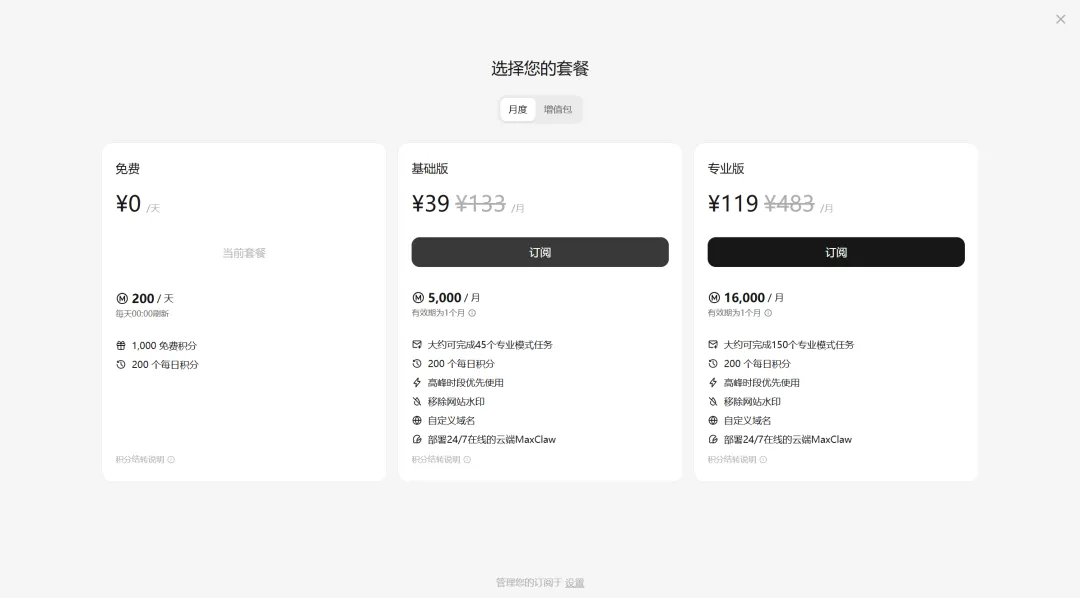Click the 当前套餐 label in the free plan
The width and height of the screenshot is (1080, 598).
[x=244, y=253]
